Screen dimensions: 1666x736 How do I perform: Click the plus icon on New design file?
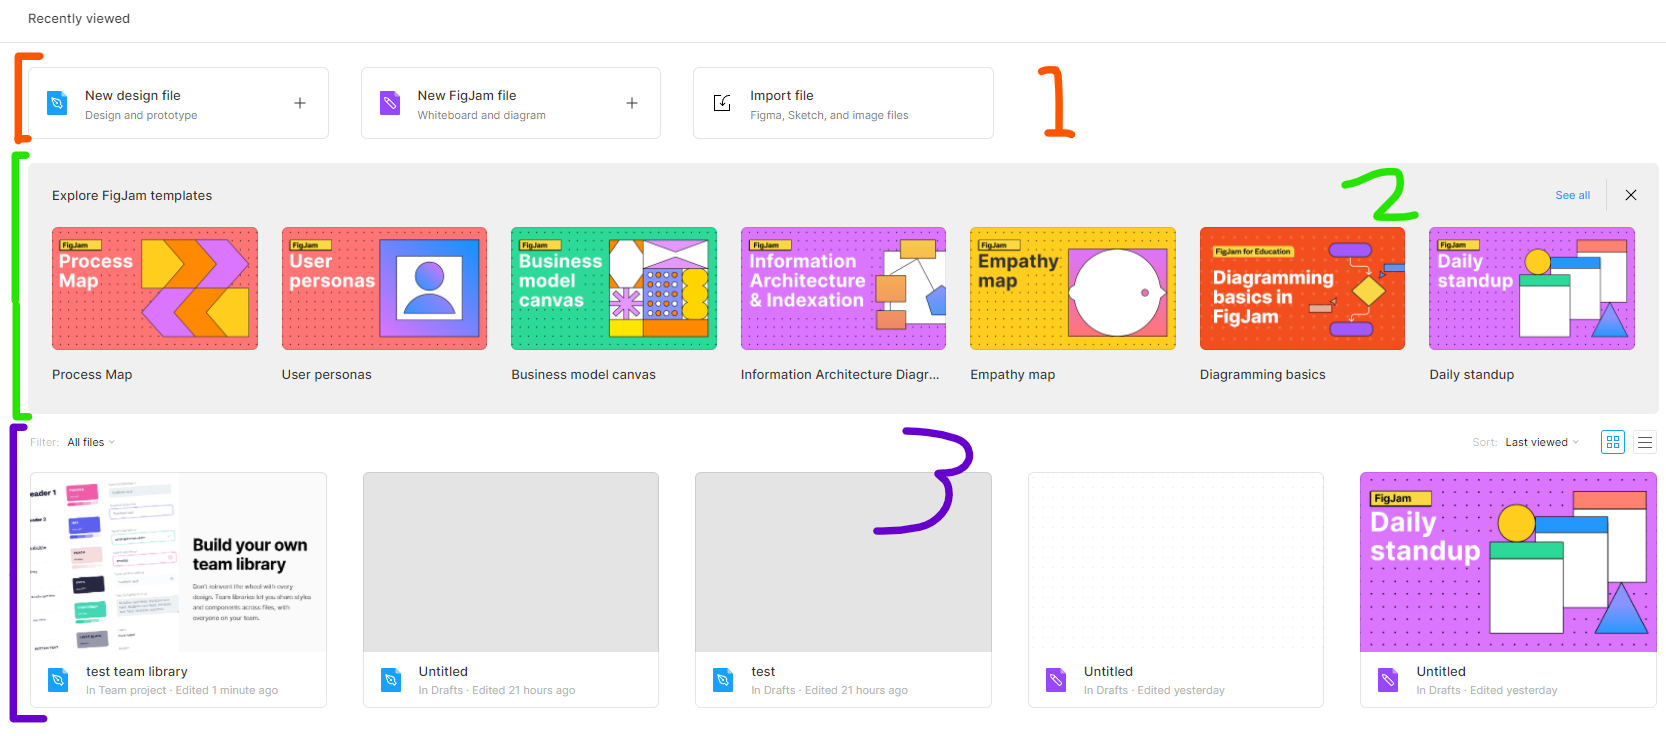click(x=300, y=103)
